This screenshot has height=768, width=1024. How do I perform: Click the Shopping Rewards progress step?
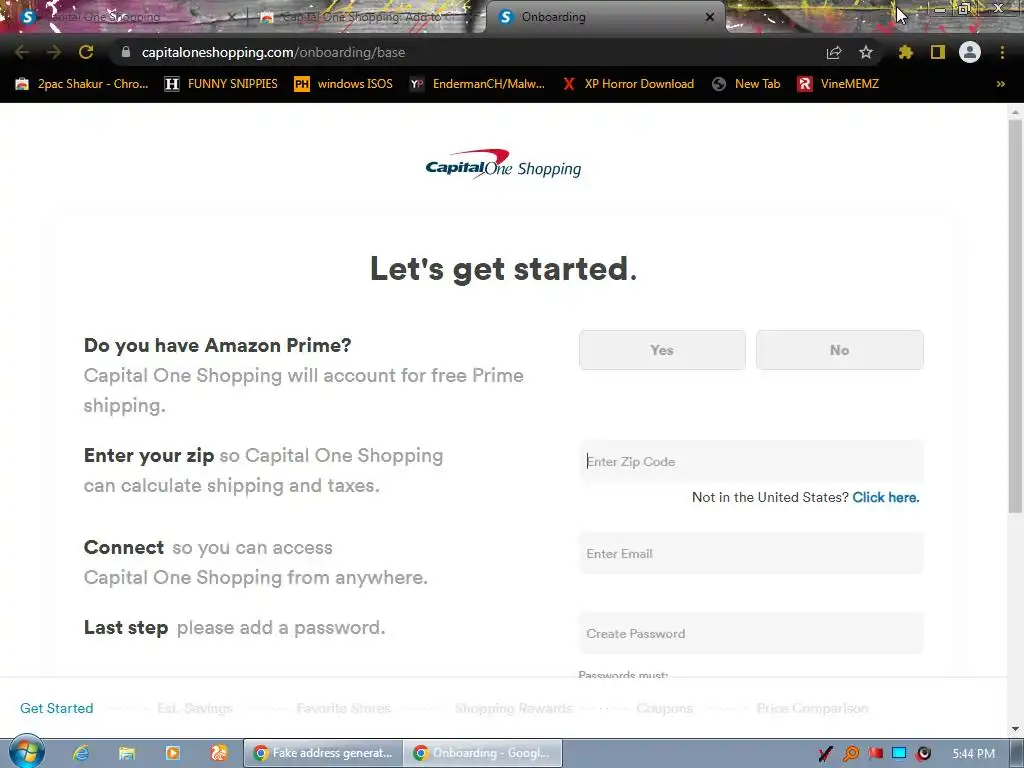(x=513, y=708)
